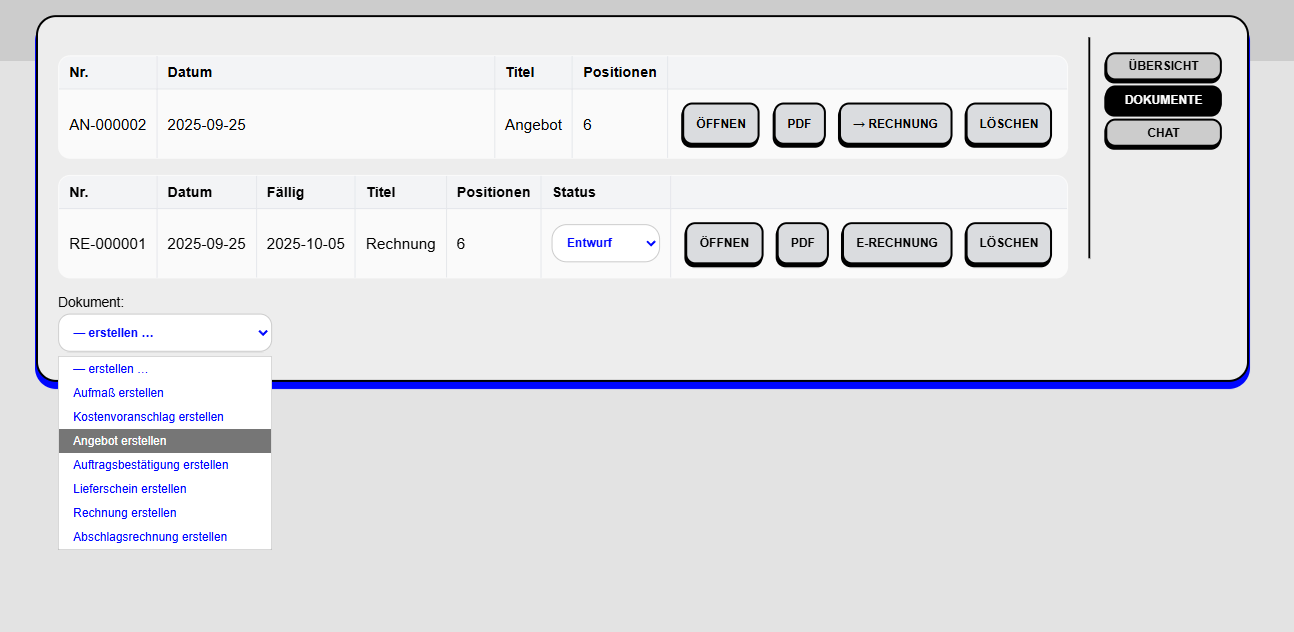
Task: Download PDF for Angebot AN-000002
Action: tap(799, 124)
